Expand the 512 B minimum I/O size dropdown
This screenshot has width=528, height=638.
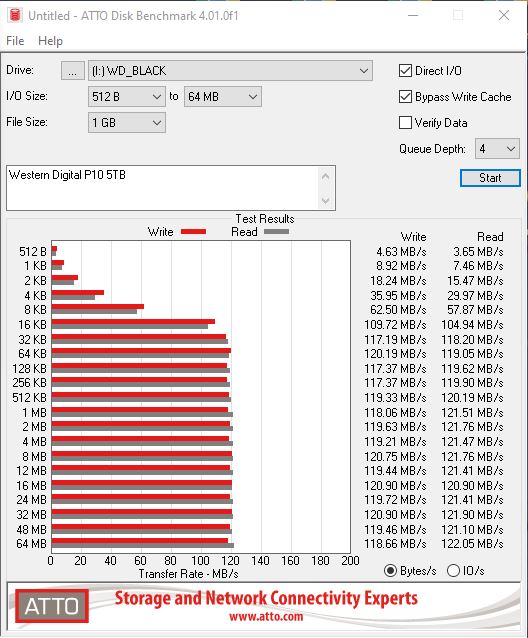point(127,96)
